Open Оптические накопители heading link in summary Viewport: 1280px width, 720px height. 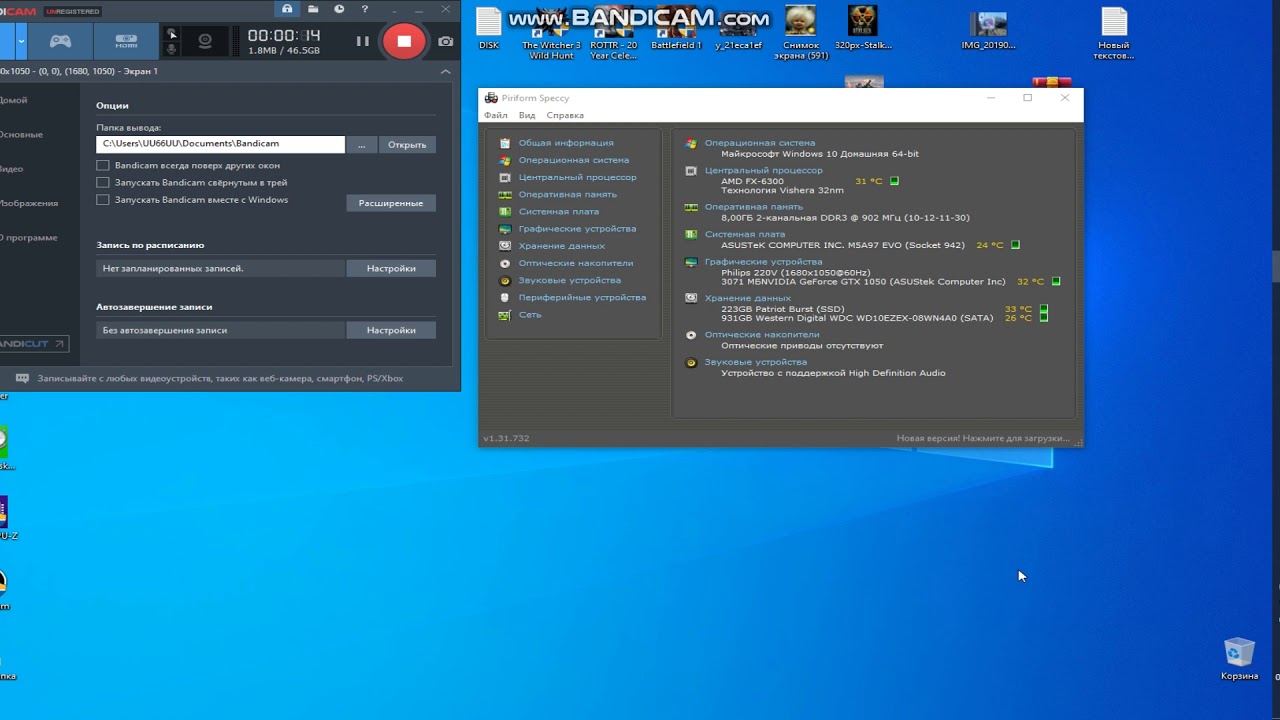tap(762, 335)
